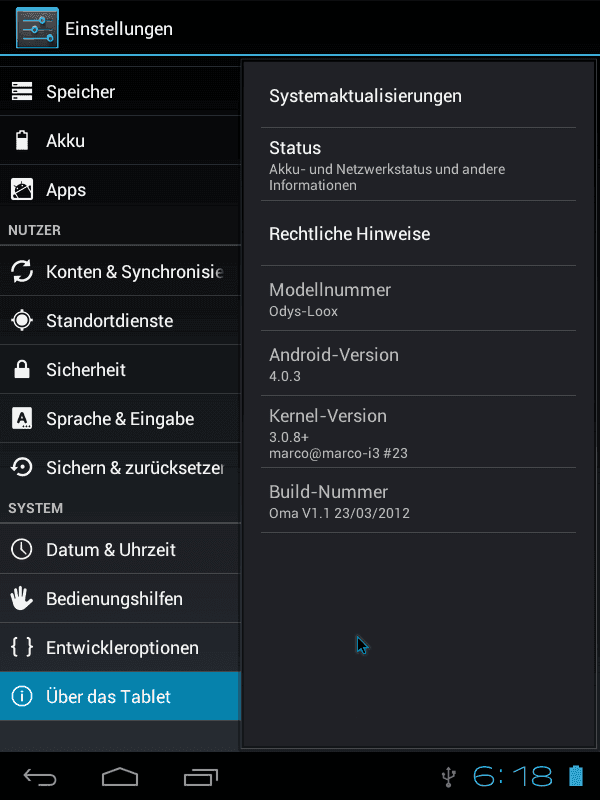This screenshot has height=800, width=600.
Task: Select Über das Tablet entry
Action: [x=120, y=696]
